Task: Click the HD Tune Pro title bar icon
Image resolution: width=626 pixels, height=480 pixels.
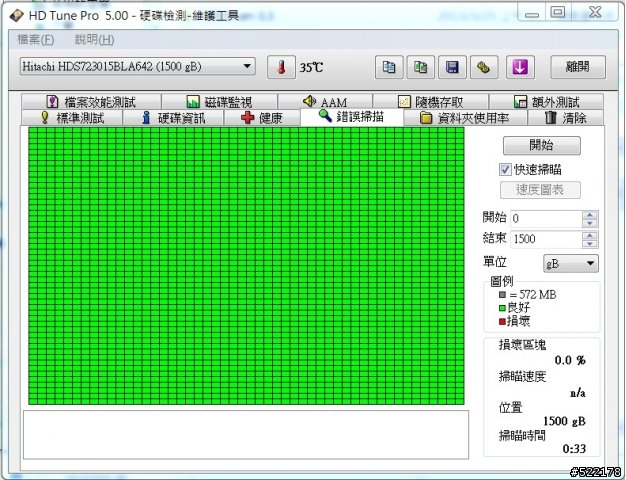Action: [x=17, y=16]
